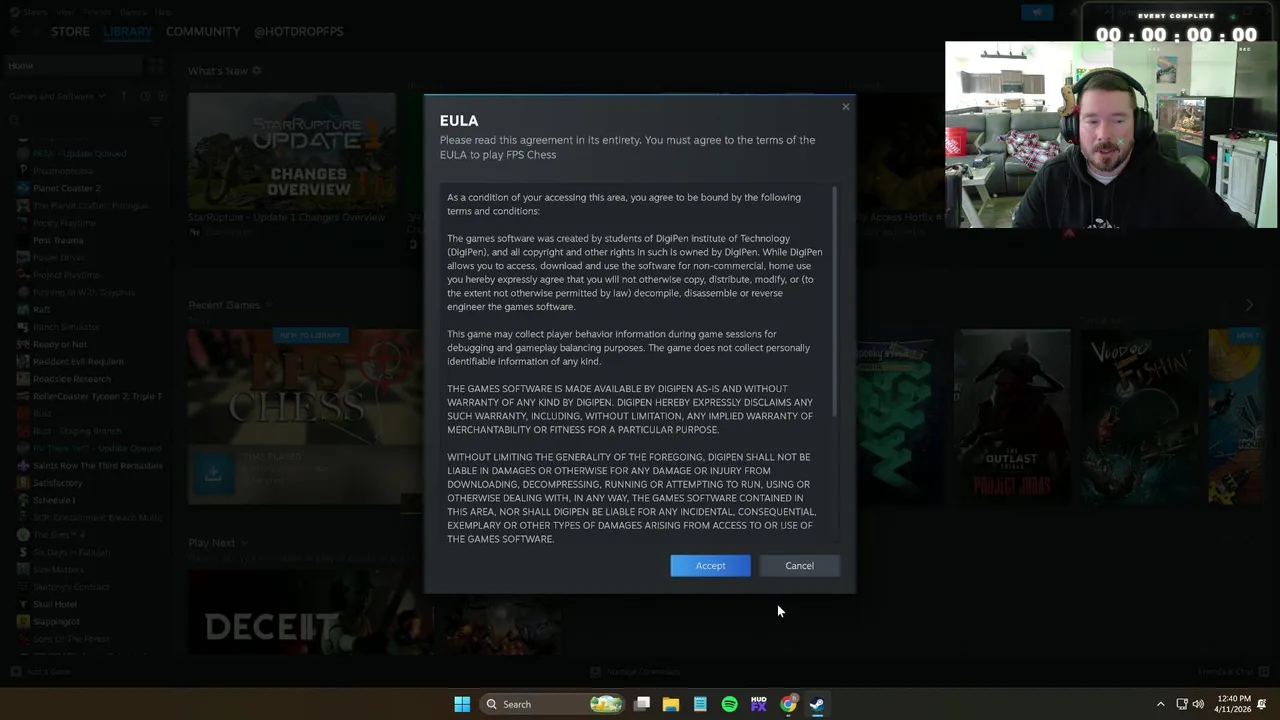
Task: Open the Voodoo Fishin' game cover
Action: [1139, 416]
